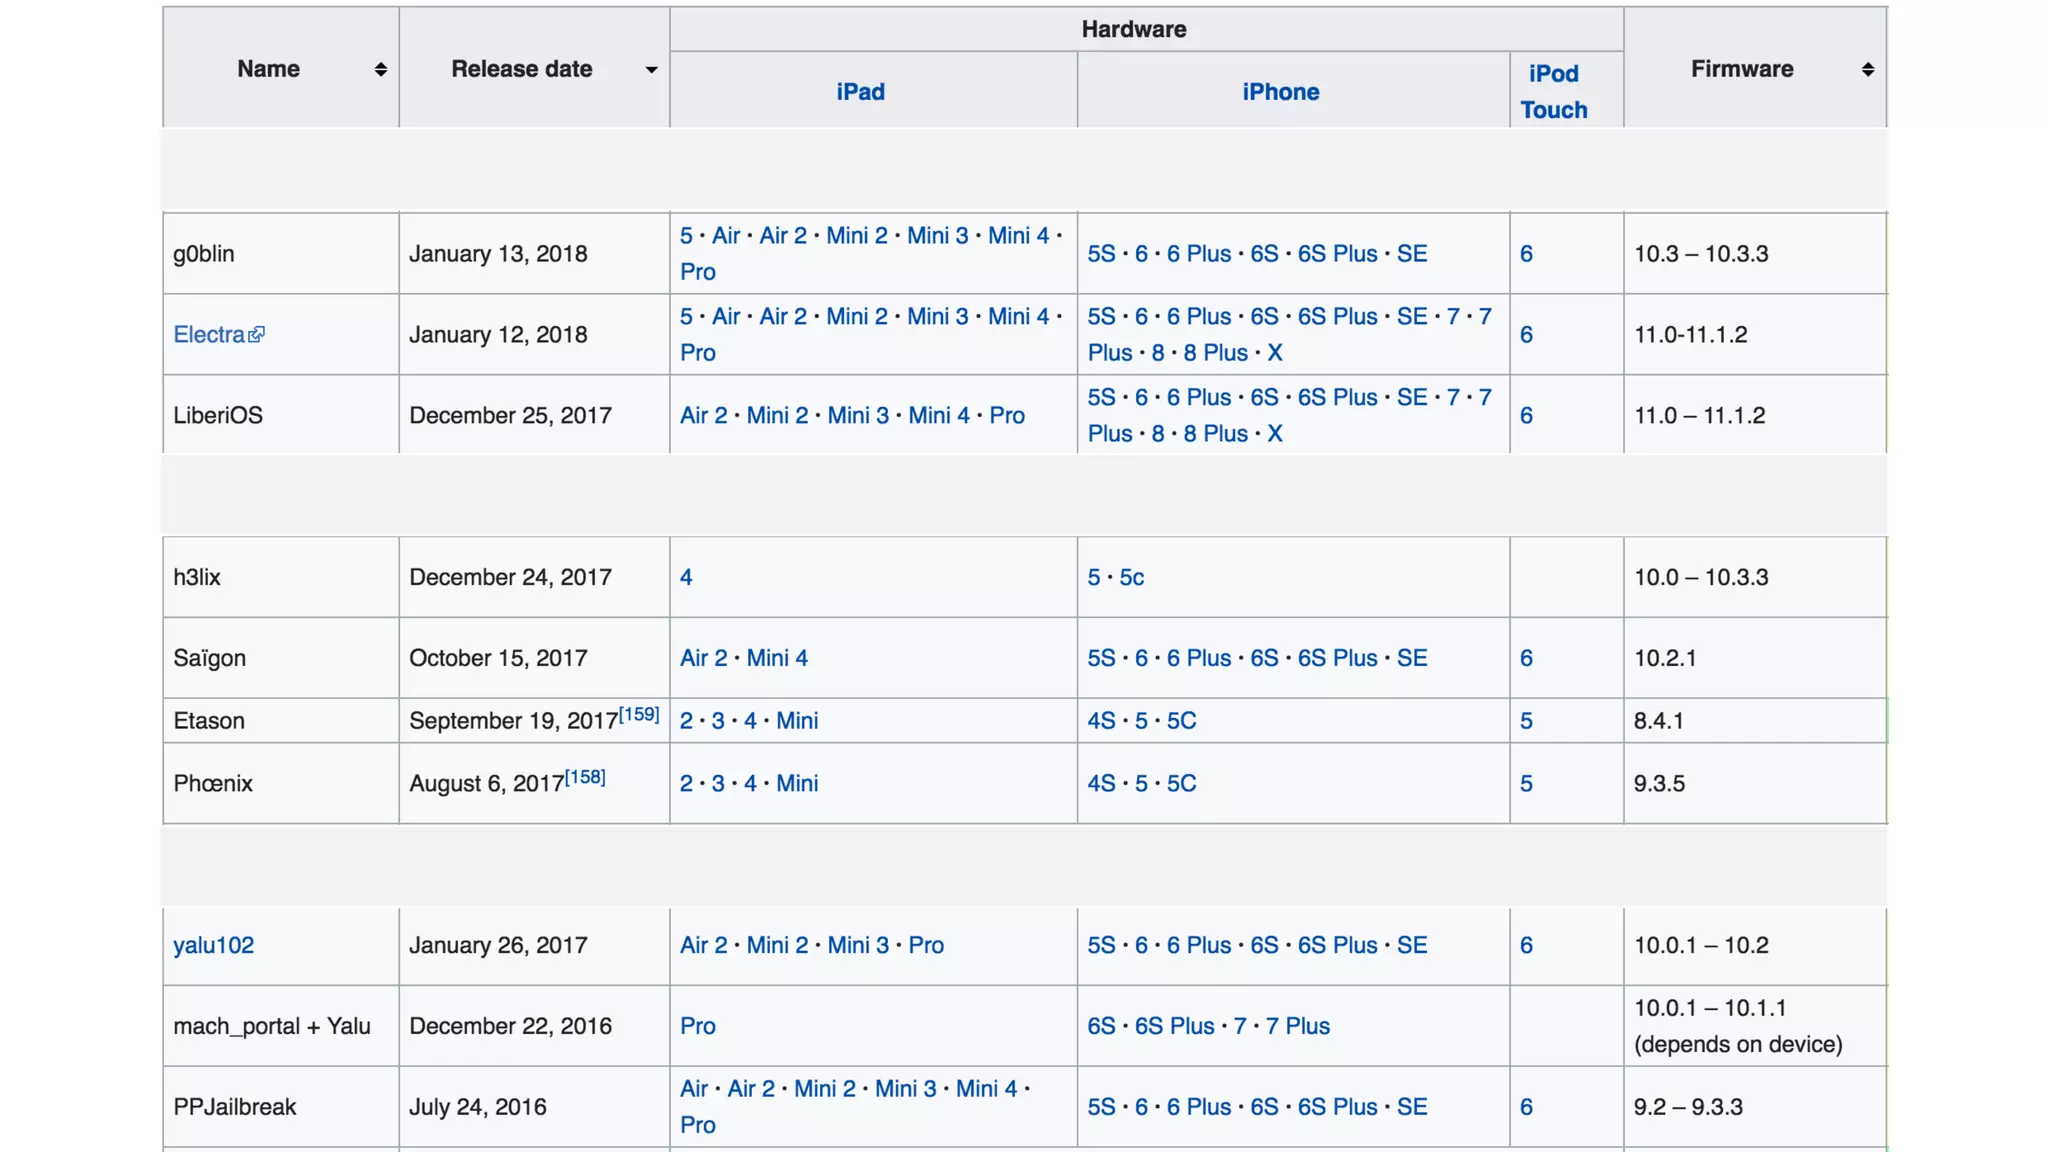Sort table by Firmware column arrows
Viewport: 2048px width, 1152px height.
1867,69
